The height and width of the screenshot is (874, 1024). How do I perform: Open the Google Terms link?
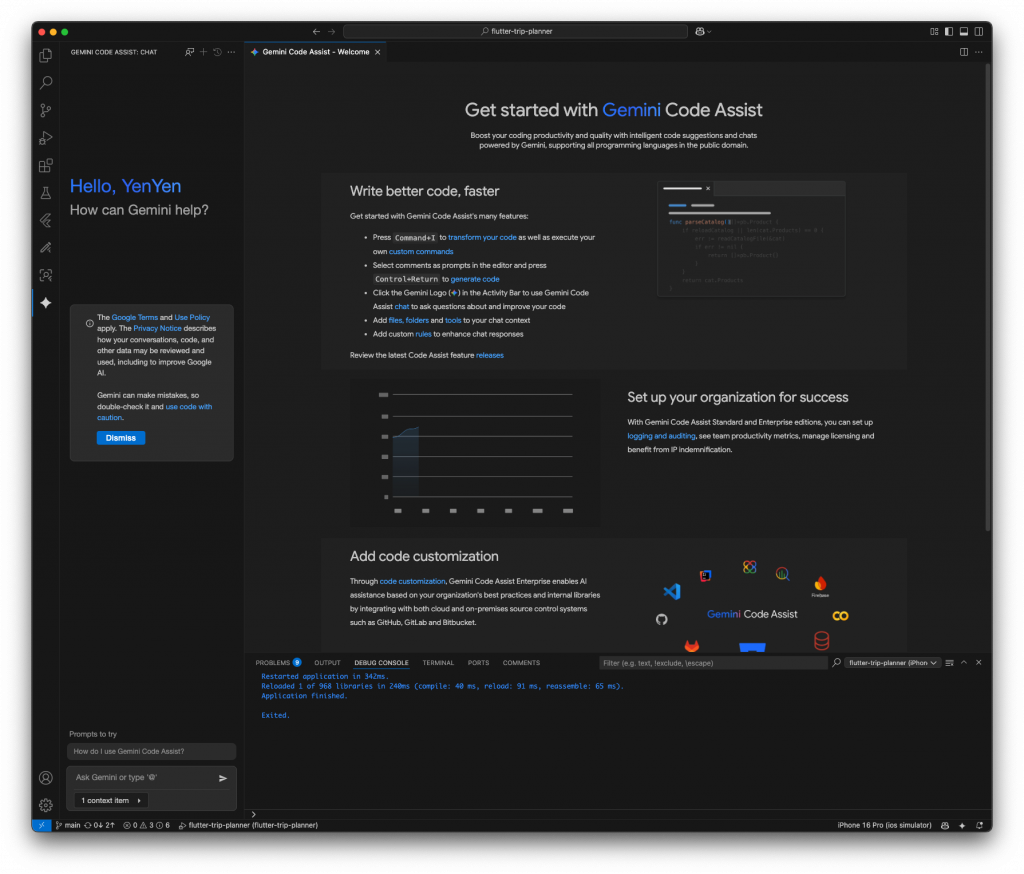pos(135,317)
